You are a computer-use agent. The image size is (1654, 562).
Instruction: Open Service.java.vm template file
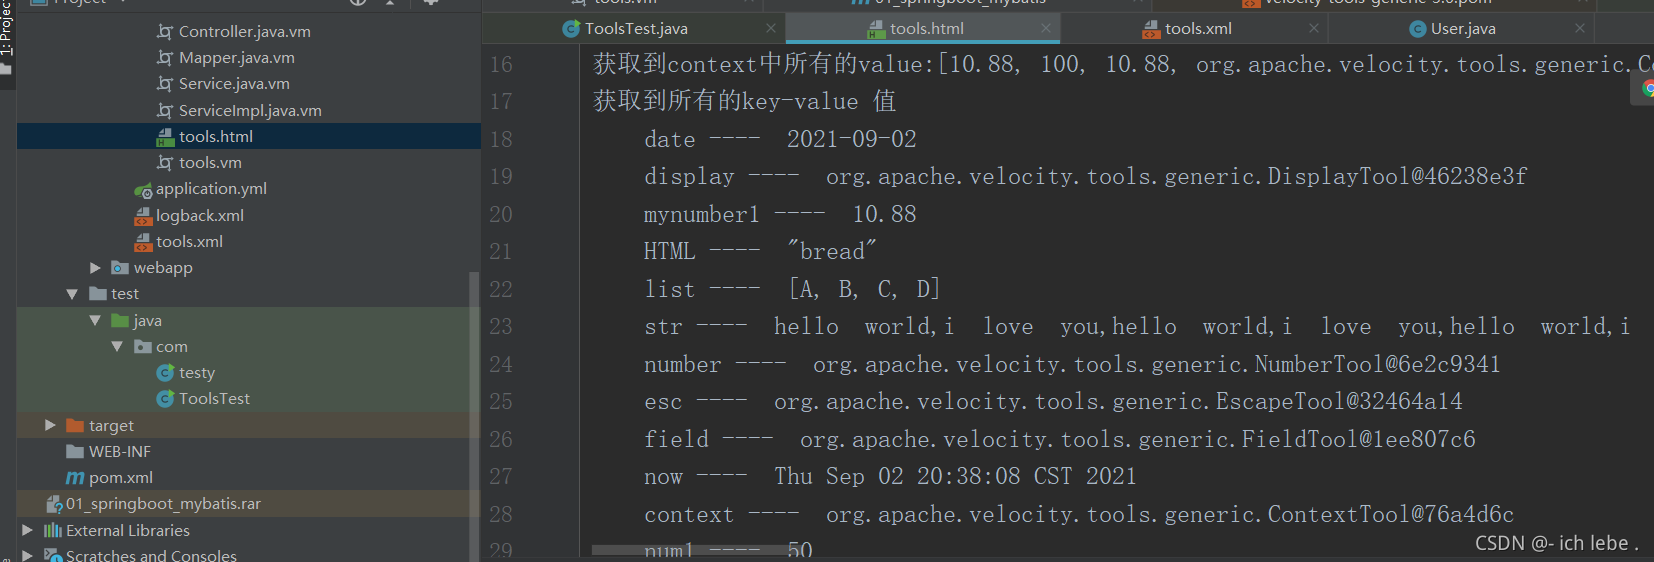[234, 84]
